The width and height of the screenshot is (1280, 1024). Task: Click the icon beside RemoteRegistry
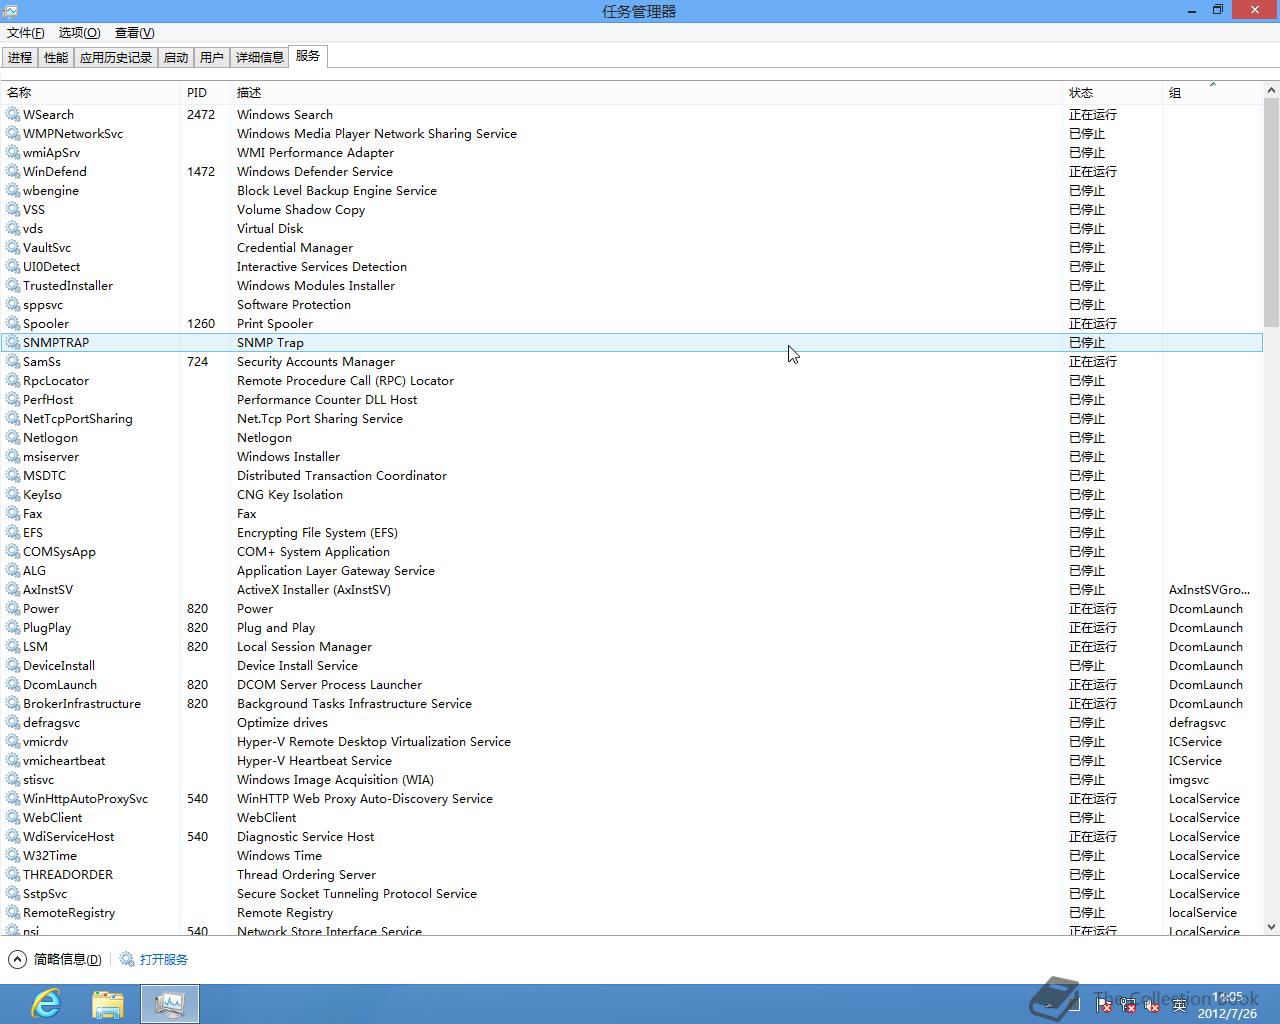point(13,912)
